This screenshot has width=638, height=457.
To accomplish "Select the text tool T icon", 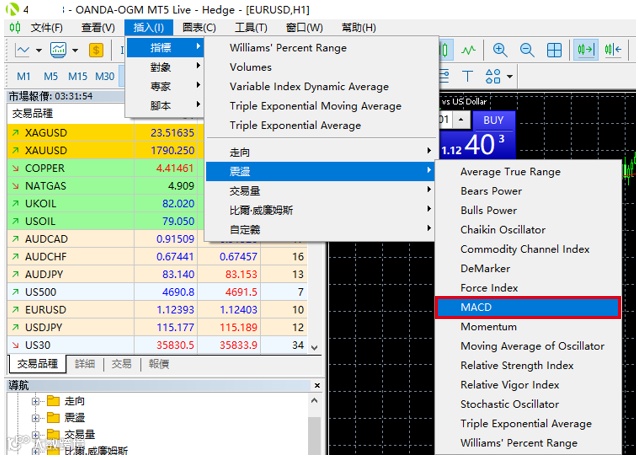I will pyautogui.click(x=468, y=76).
